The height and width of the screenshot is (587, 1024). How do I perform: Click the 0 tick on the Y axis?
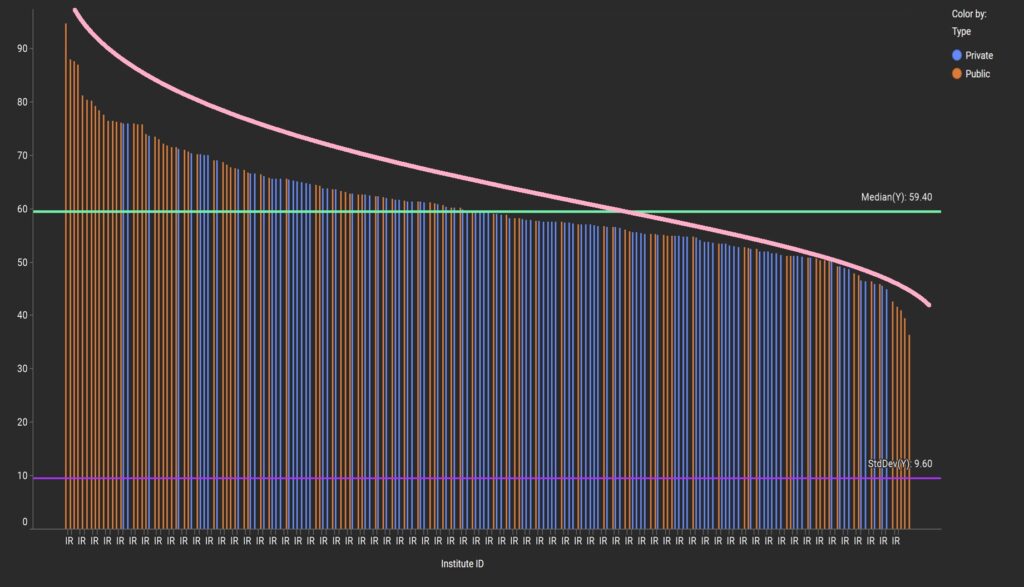(25, 522)
